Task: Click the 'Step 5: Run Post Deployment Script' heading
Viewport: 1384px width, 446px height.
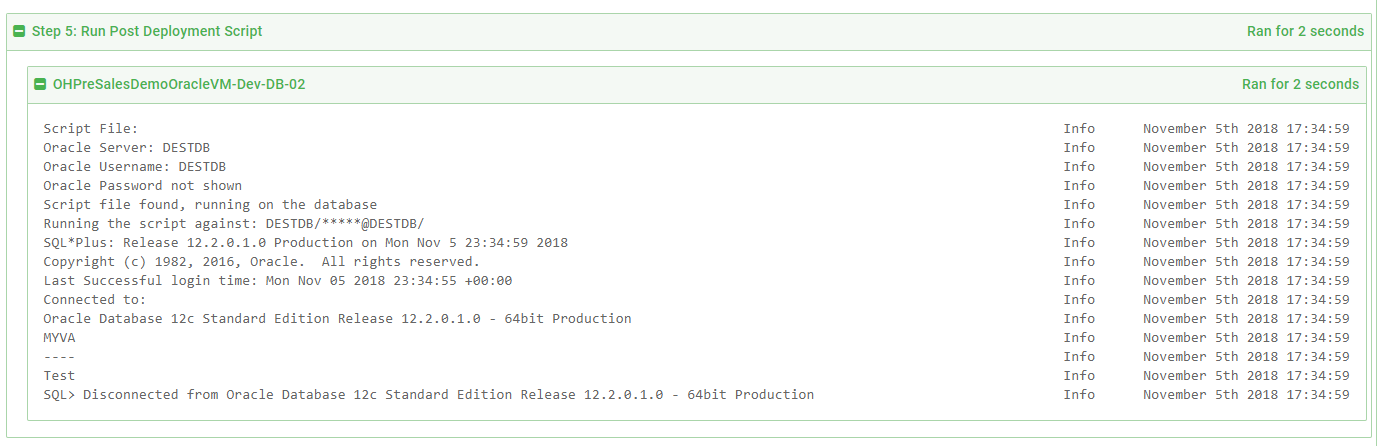Action: pyautogui.click(x=147, y=31)
